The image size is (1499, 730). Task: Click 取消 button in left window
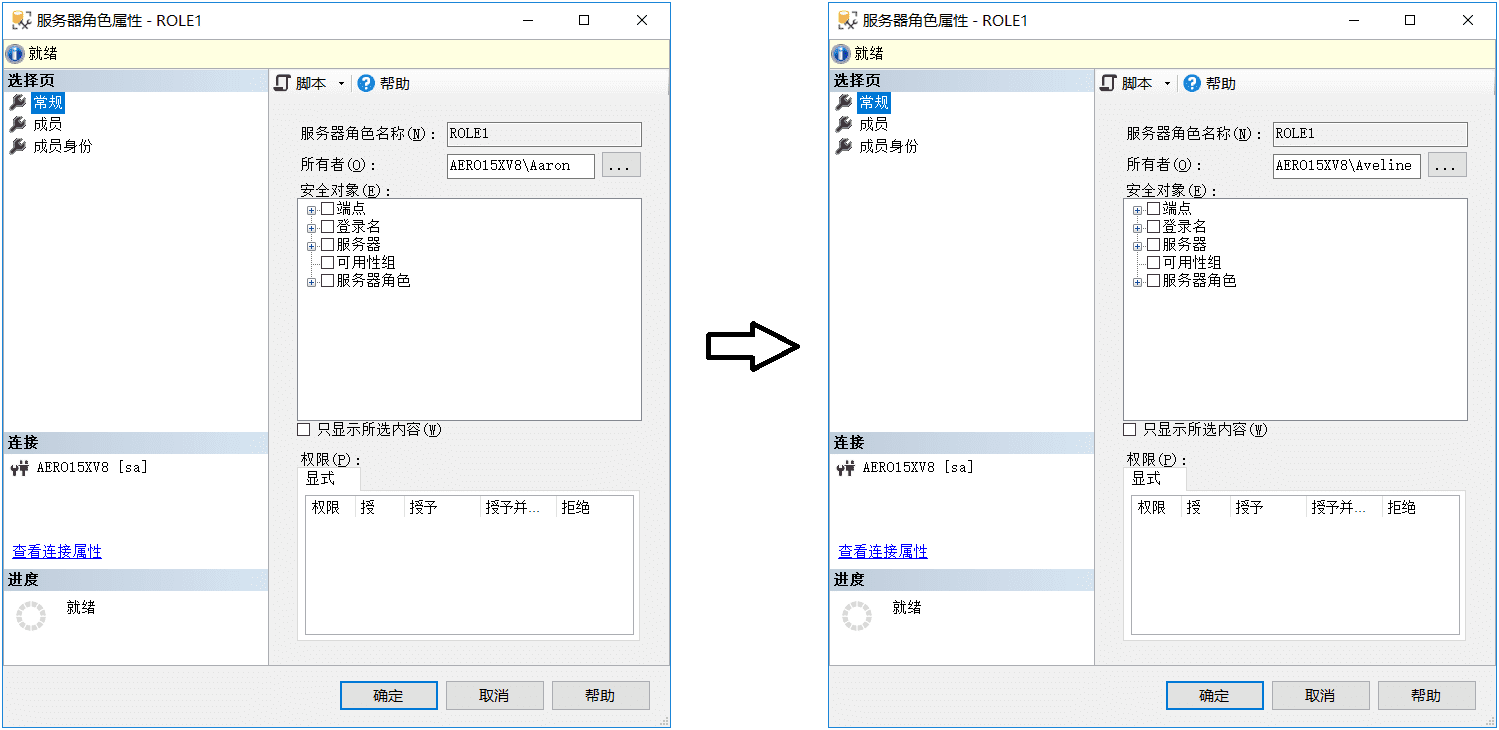point(495,696)
